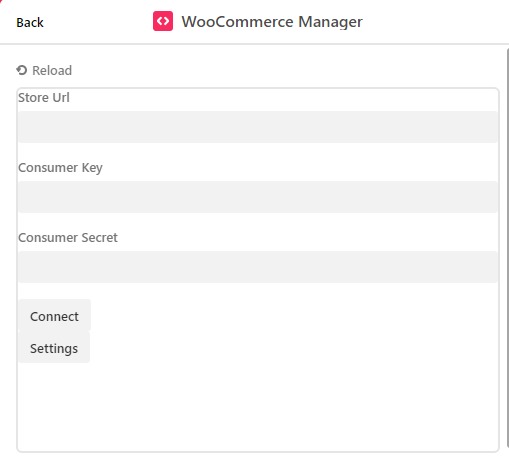
Task: Click the WooCommerce Manager title text
Action: (x=272, y=22)
